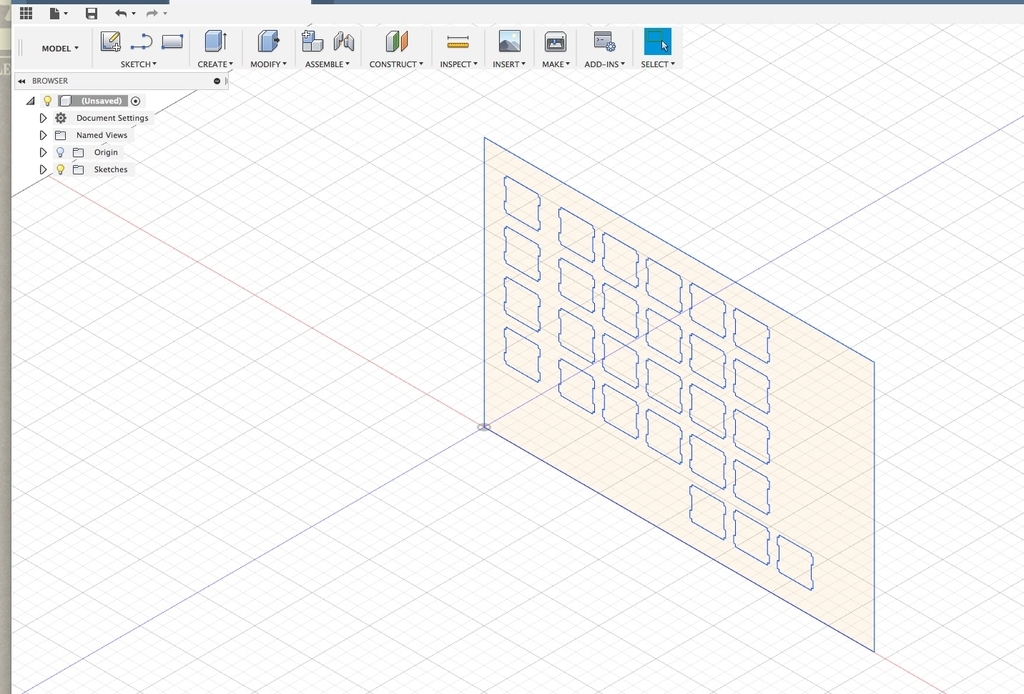Select the Press Pull modify tool
This screenshot has width=1024, height=694.
click(x=268, y=41)
